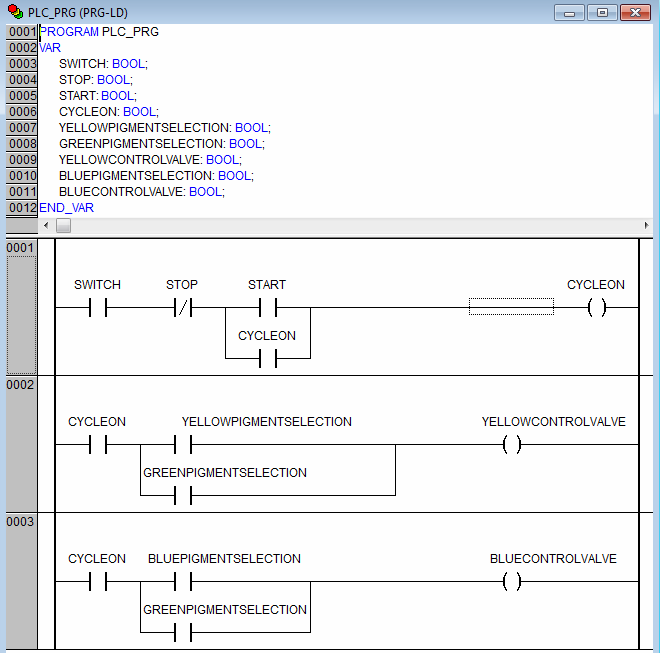660x653 pixels.
Task: Select the START contact in network 0001
Action: [x=268, y=307]
